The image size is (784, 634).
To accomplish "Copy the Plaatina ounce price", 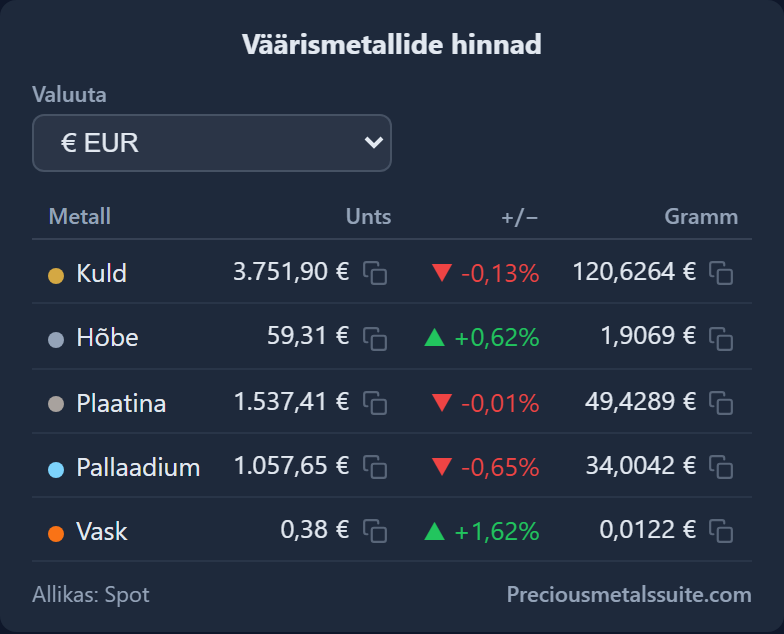I will [375, 403].
